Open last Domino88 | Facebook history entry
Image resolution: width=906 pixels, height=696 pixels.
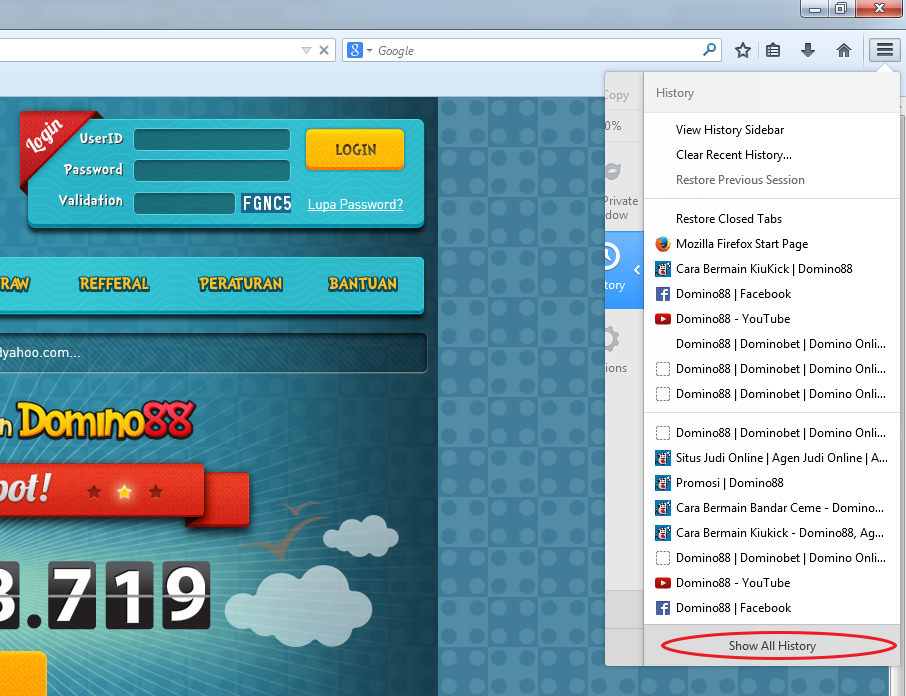[x=772, y=608]
